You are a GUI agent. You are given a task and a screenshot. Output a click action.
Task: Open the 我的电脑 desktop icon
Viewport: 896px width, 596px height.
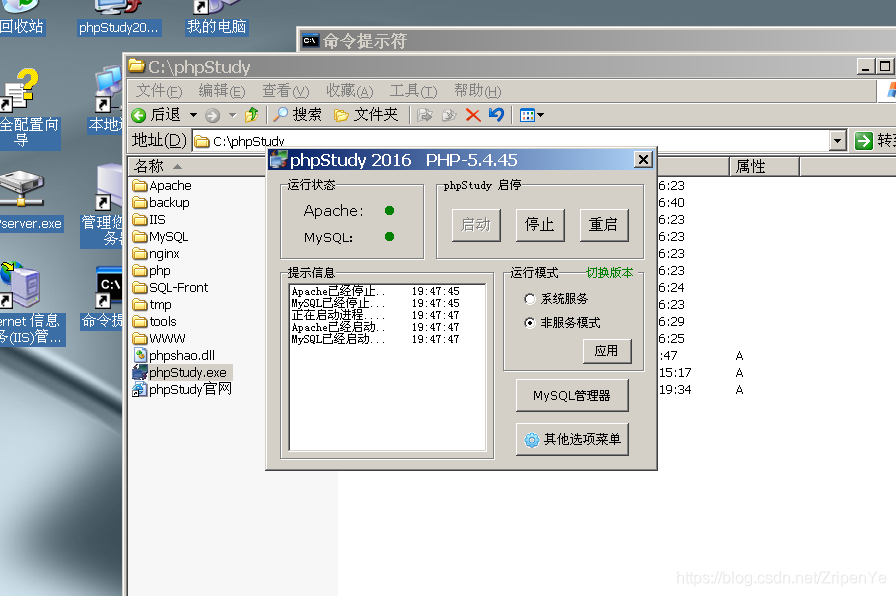click(217, 17)
